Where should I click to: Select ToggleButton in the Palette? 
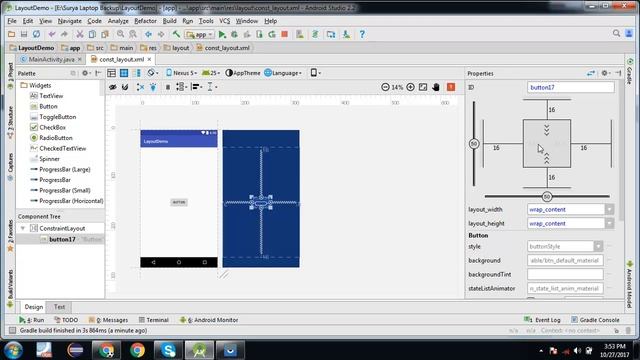pyautogui.click(x=53, y=117)
